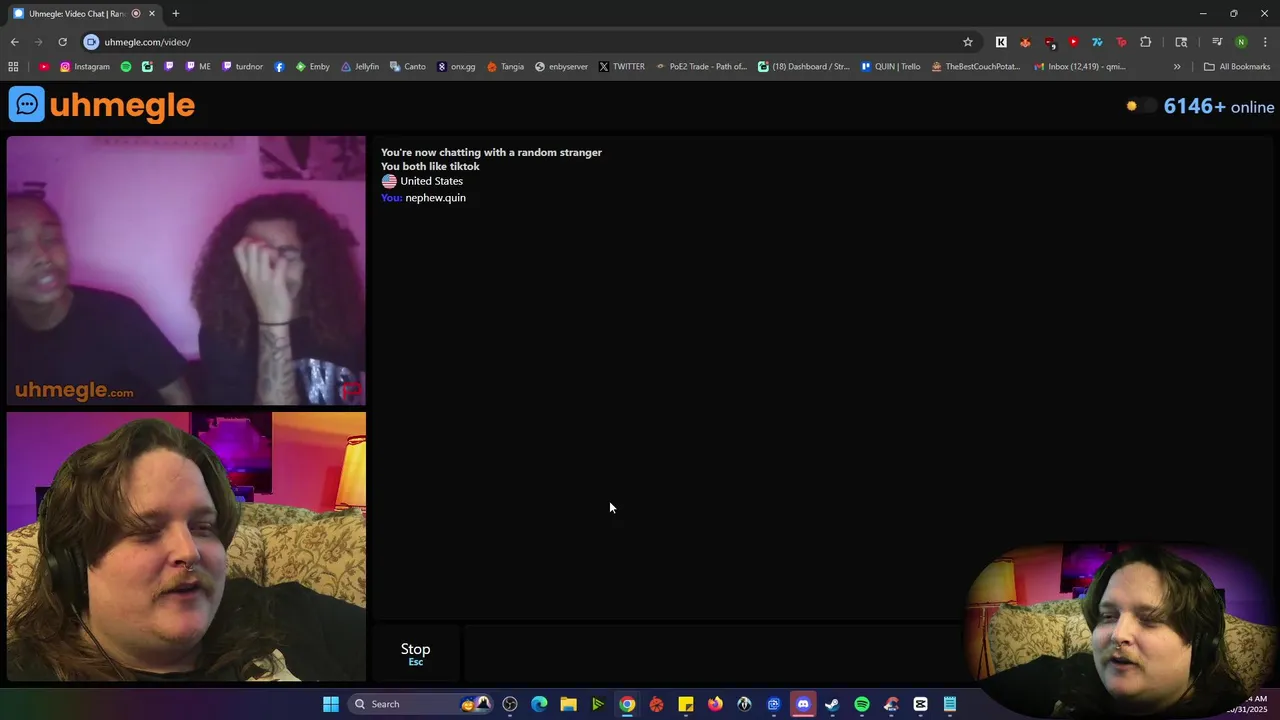The width and height of the screenshot is (1280, 720).
Task: Open File Explorer from the taskbar
Action: tap(568, 704)
